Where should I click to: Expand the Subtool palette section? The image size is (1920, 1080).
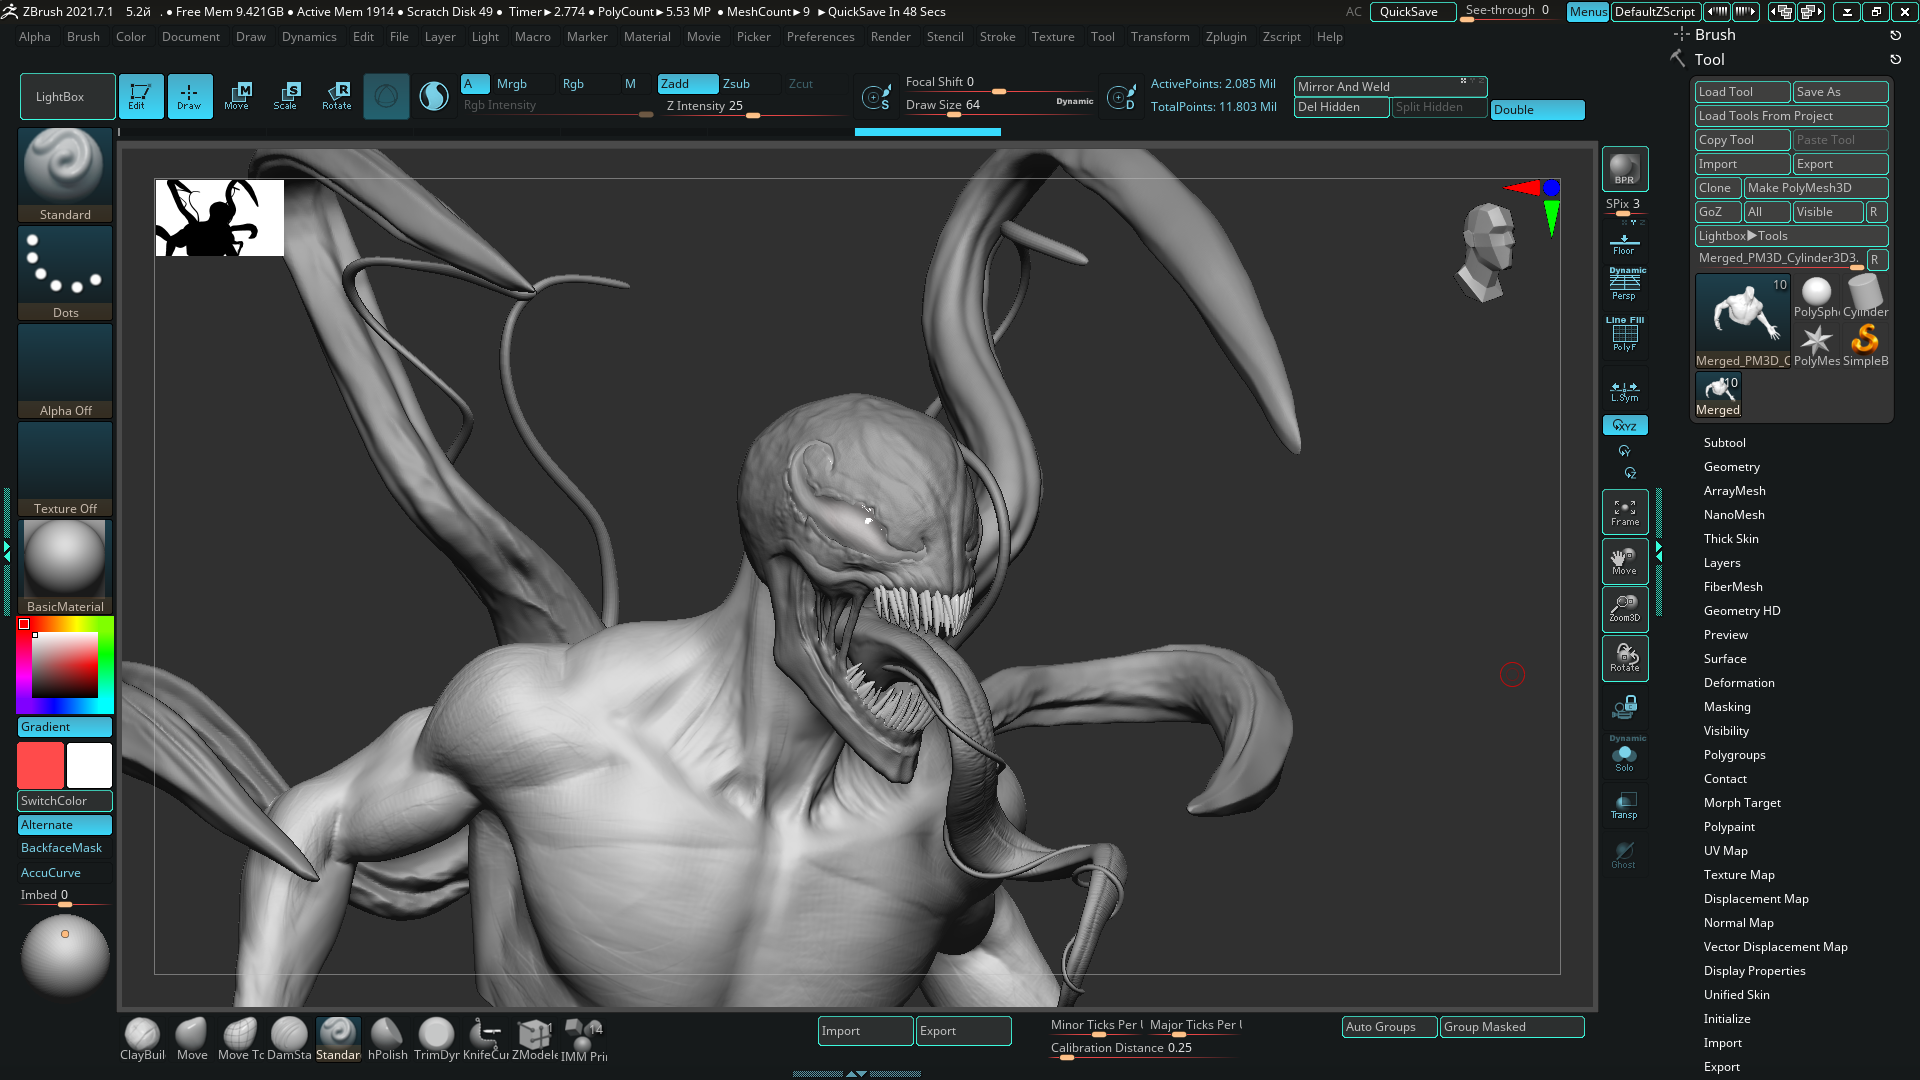click(1724, 443)
